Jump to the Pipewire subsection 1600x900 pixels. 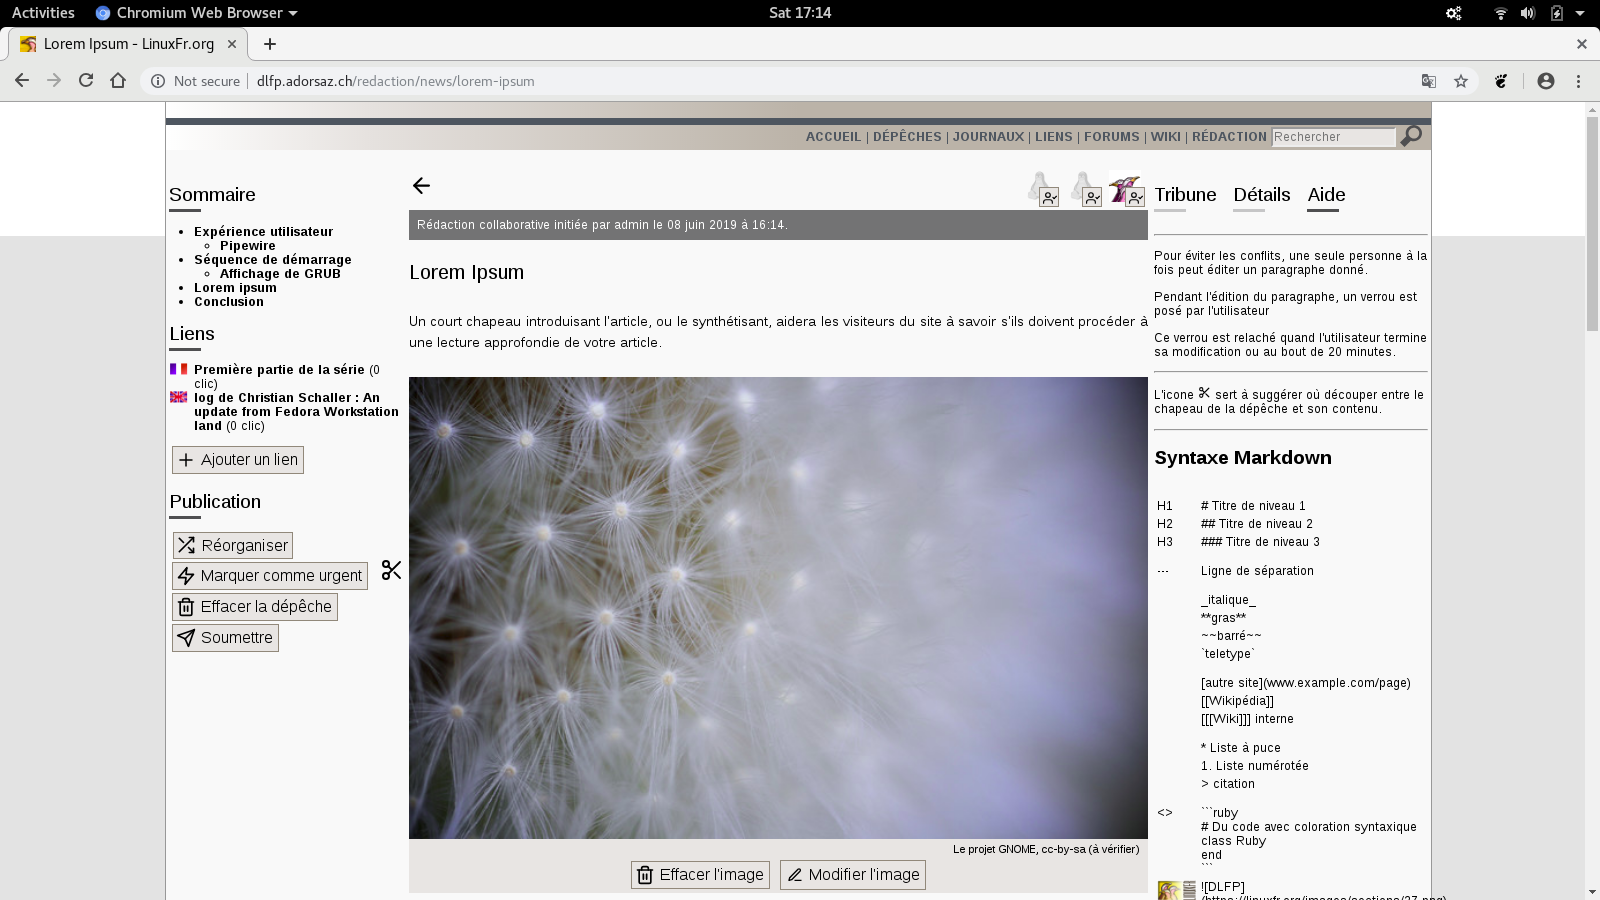(x=247, y=245)
